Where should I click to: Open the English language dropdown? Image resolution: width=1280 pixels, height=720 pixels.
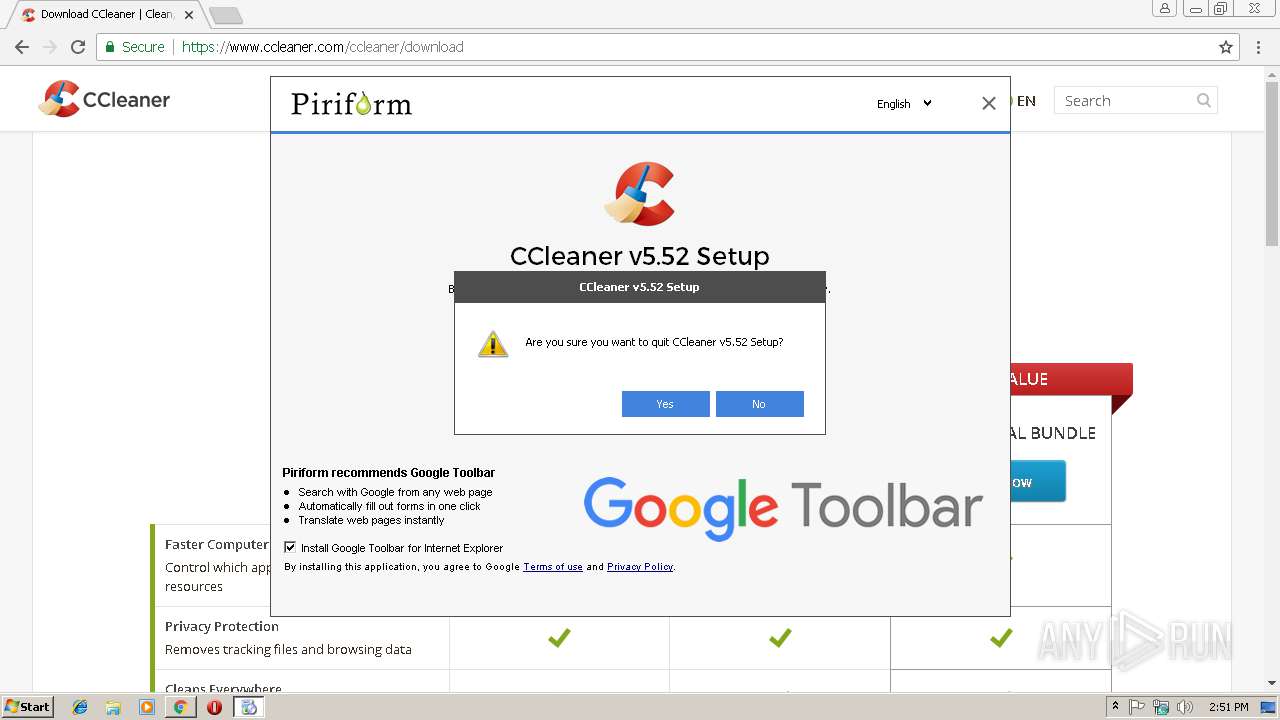[904, 104]
